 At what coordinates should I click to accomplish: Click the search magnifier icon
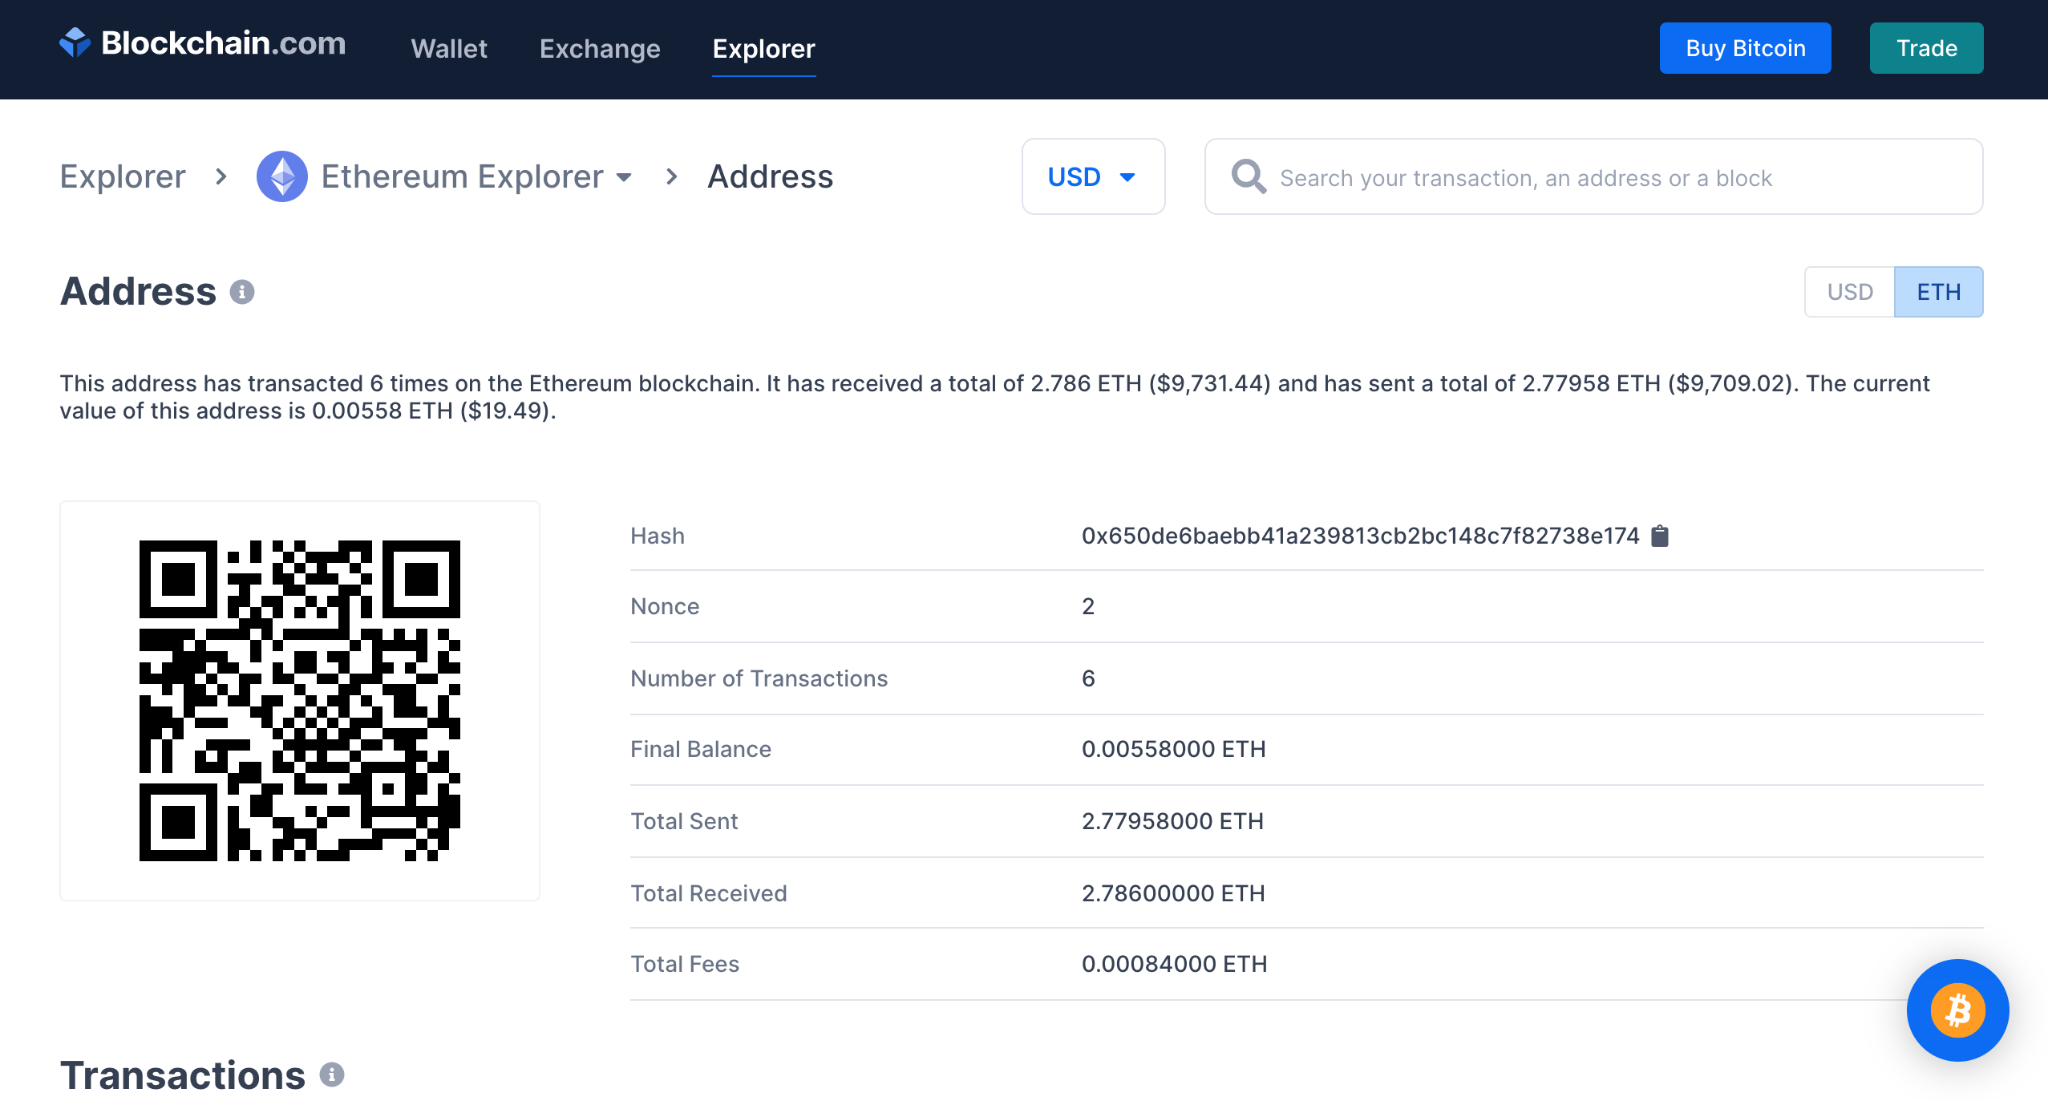click(x=1248, y=177)
